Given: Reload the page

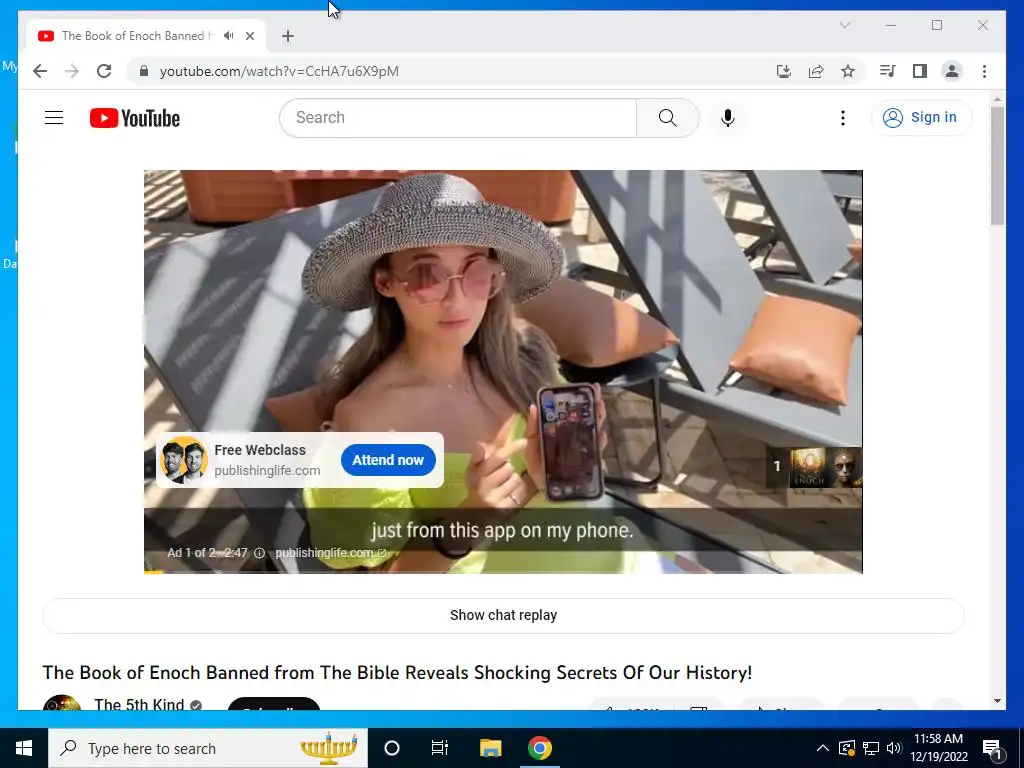Looking at the screenshot, I should coord(104,71).
